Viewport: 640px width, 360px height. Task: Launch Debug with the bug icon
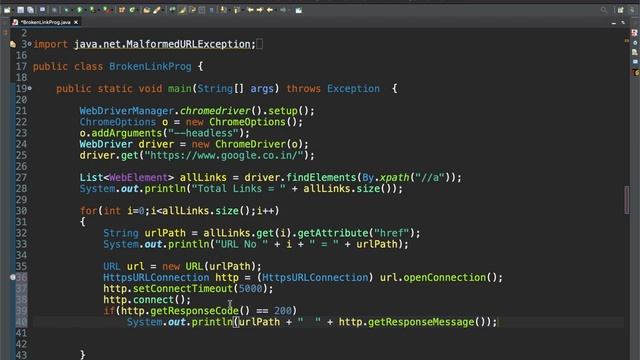(67, 10)
